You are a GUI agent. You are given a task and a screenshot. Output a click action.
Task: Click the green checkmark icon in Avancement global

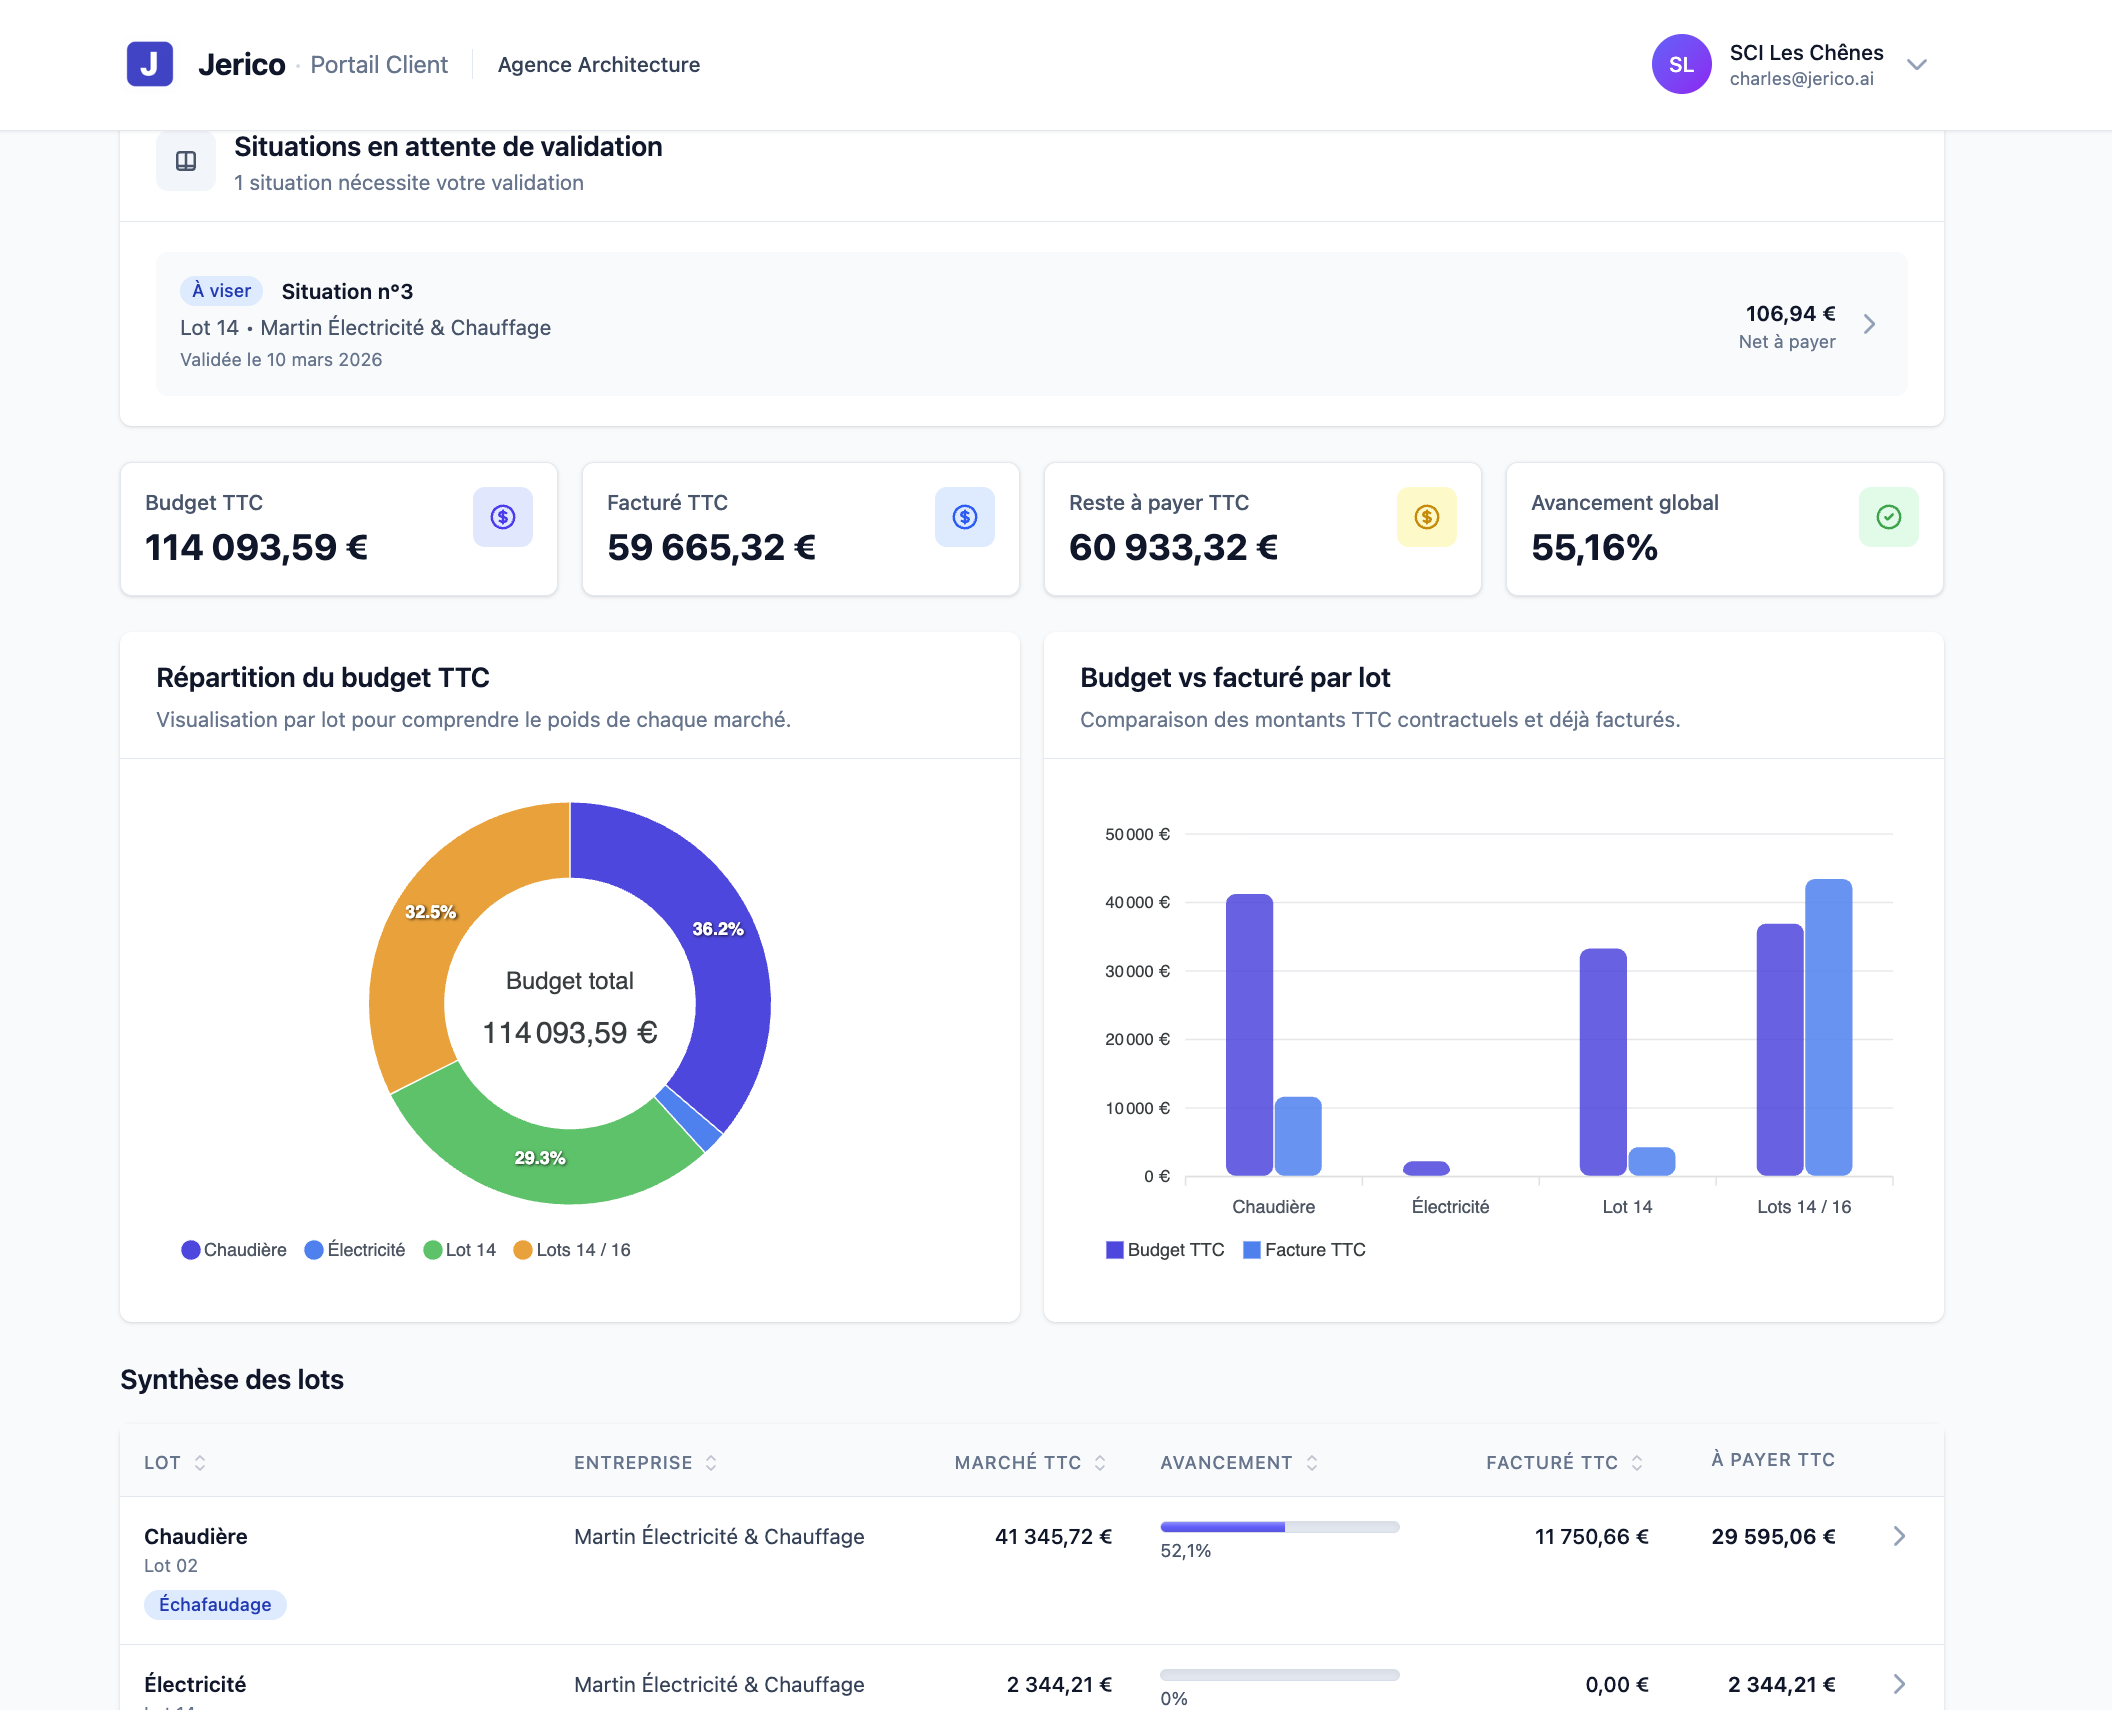coord(1889,517)
